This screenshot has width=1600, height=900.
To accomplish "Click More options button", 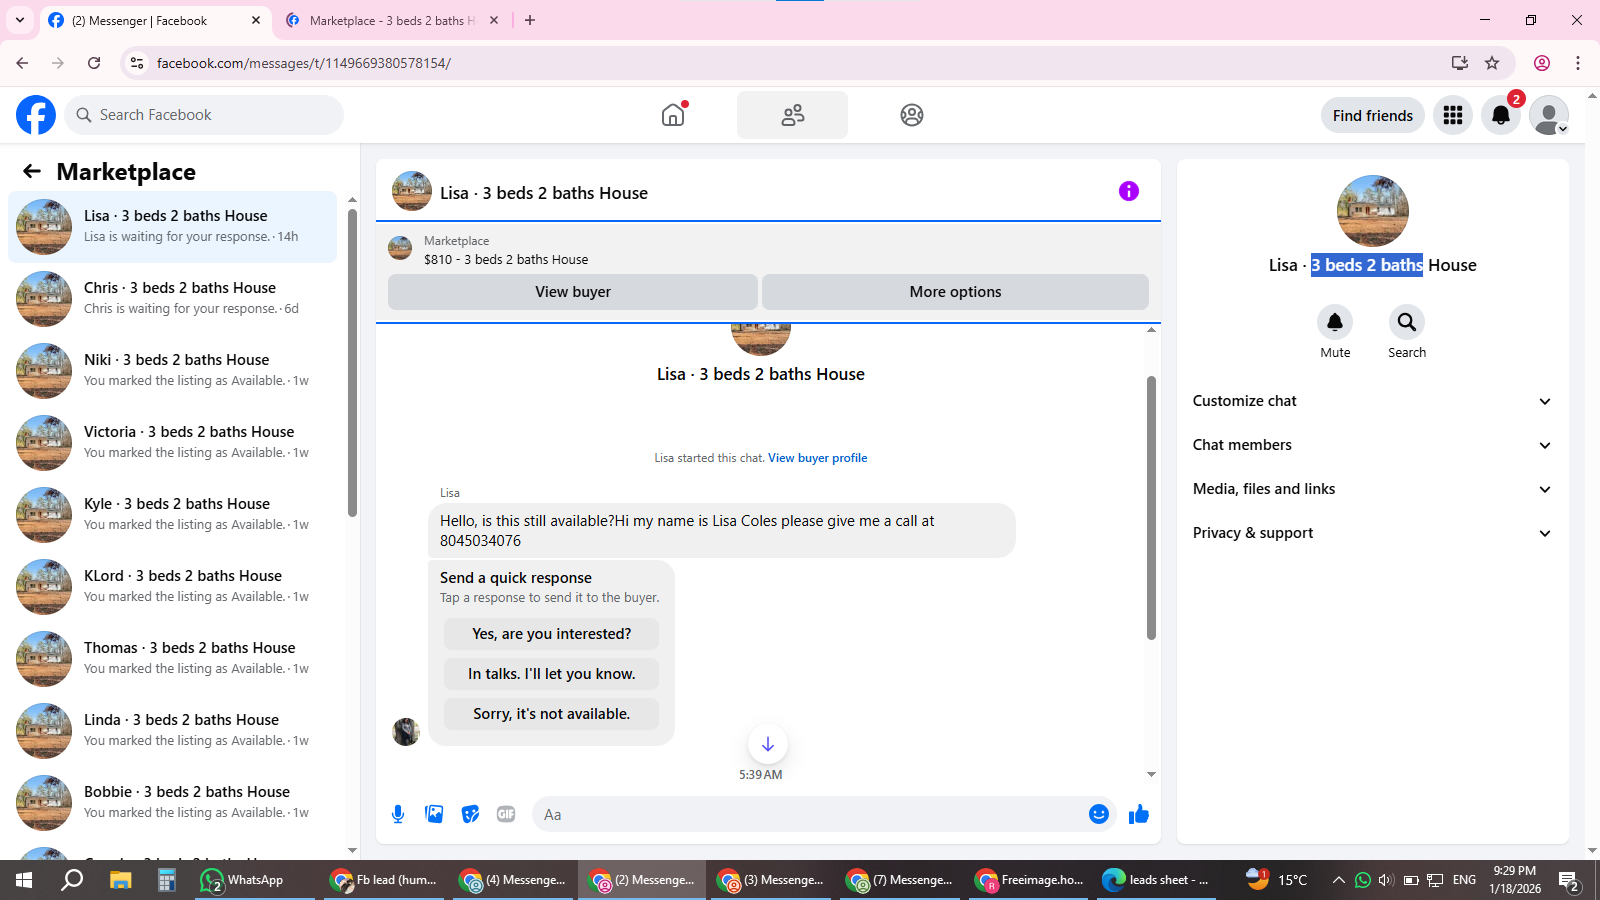I will 955,292.
